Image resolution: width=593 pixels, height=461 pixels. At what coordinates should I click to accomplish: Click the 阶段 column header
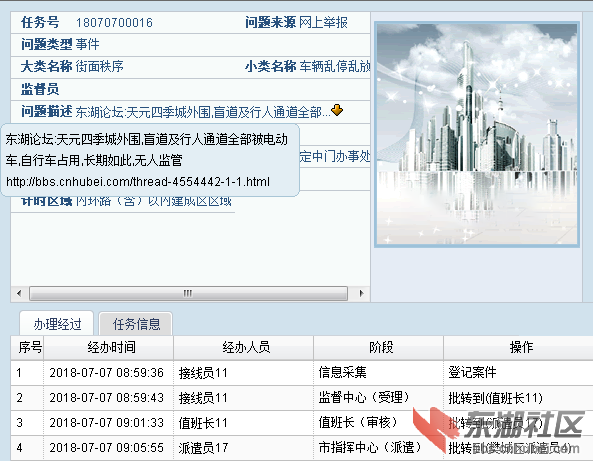click(x=379, y=347)
